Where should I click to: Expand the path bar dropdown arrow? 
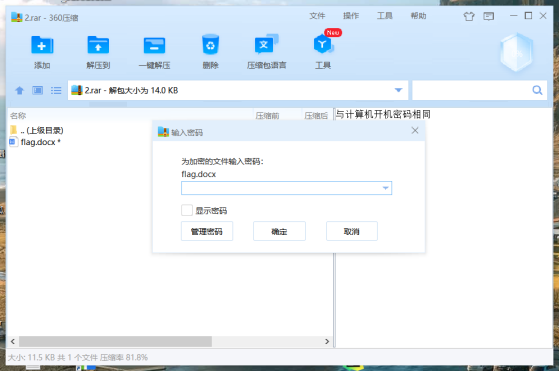pos(398,90)
